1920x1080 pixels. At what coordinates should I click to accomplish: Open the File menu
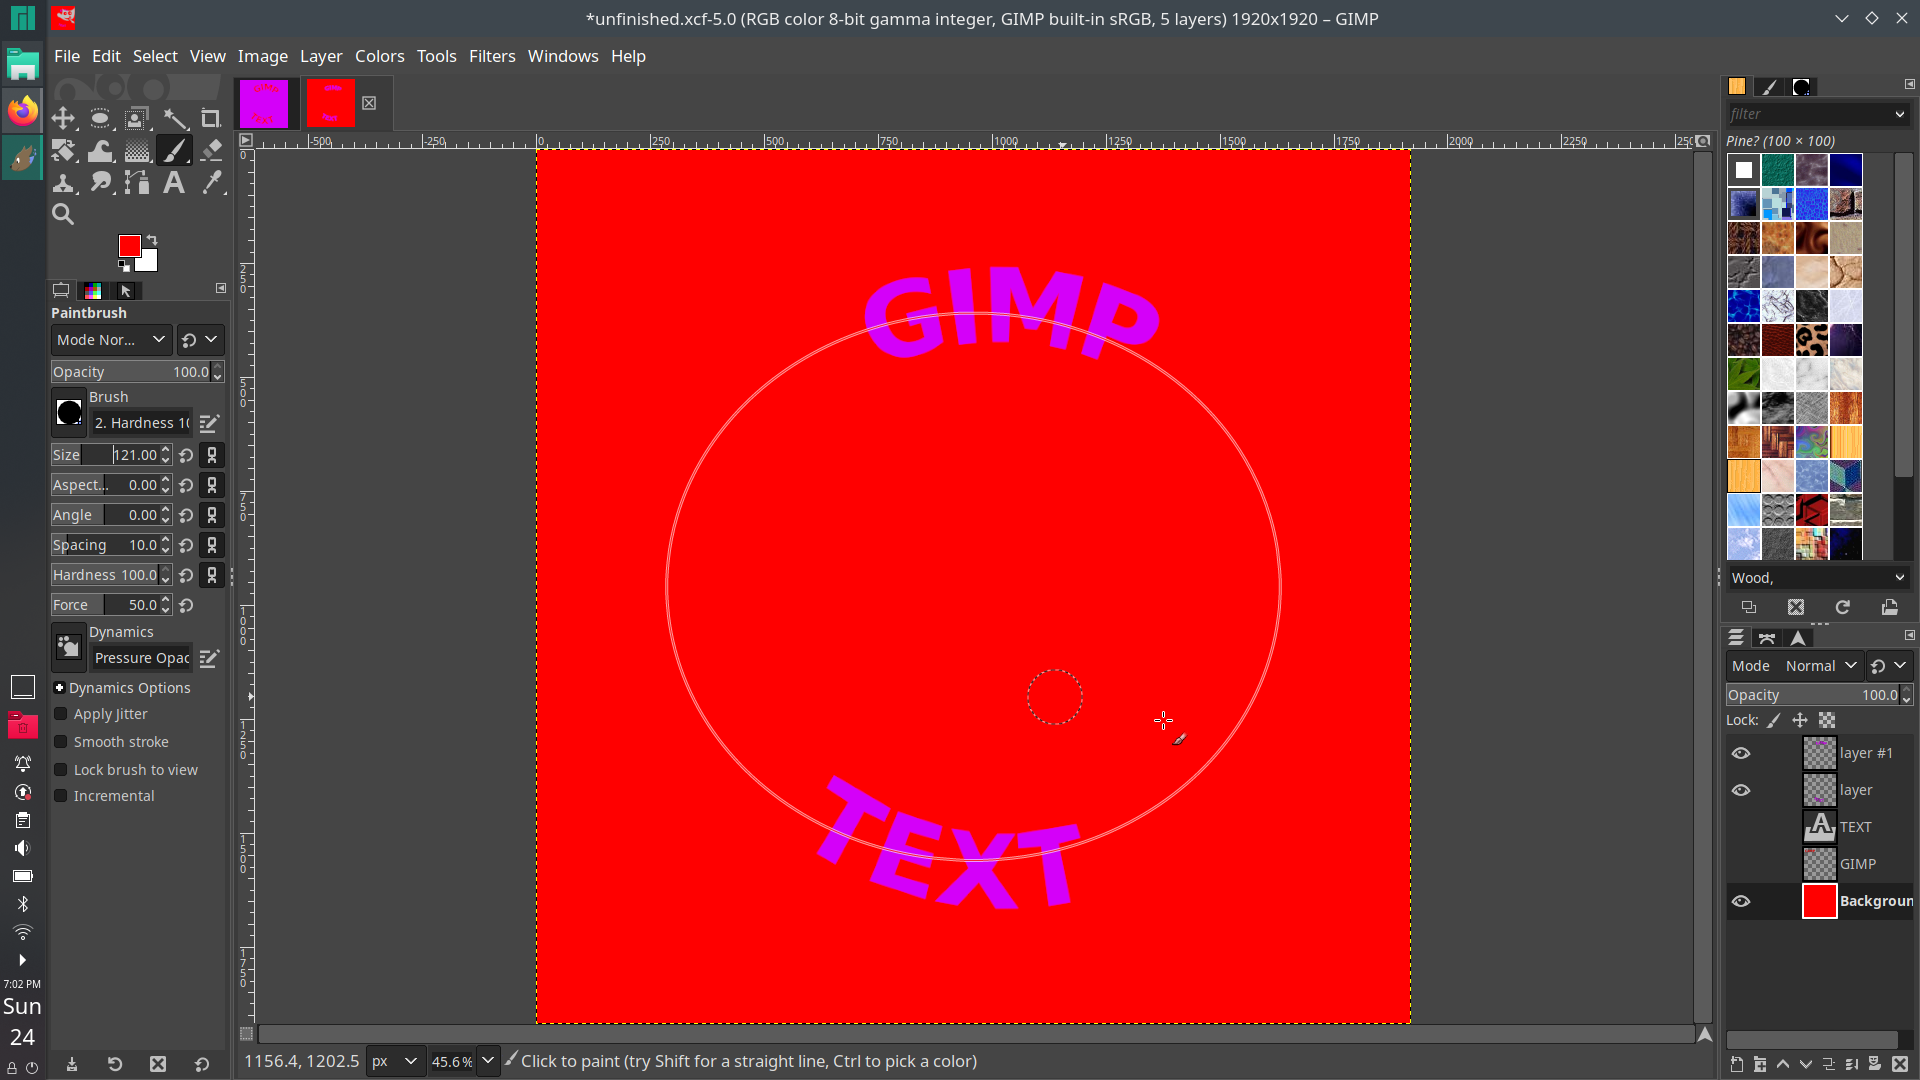pyautogui.click(x=67, y=56)
